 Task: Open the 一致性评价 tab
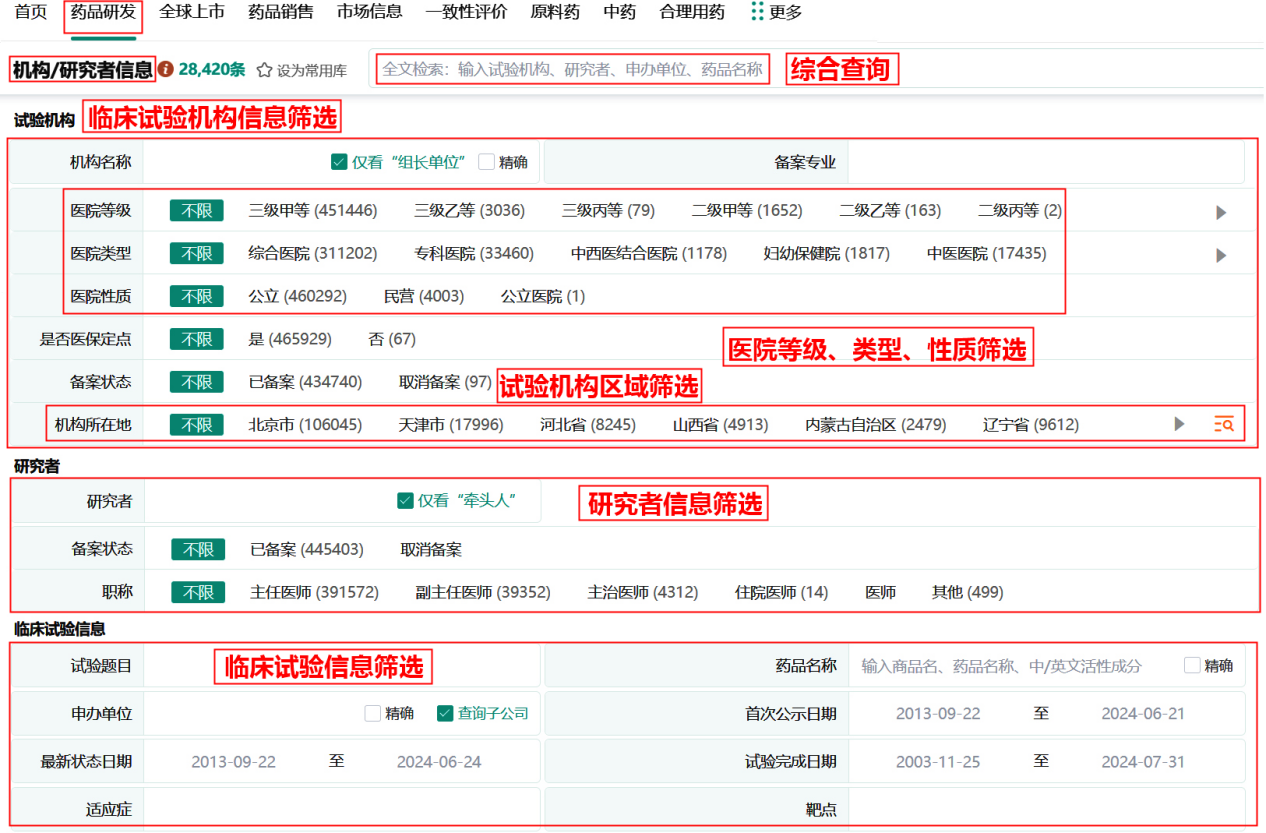pos(465,12)
